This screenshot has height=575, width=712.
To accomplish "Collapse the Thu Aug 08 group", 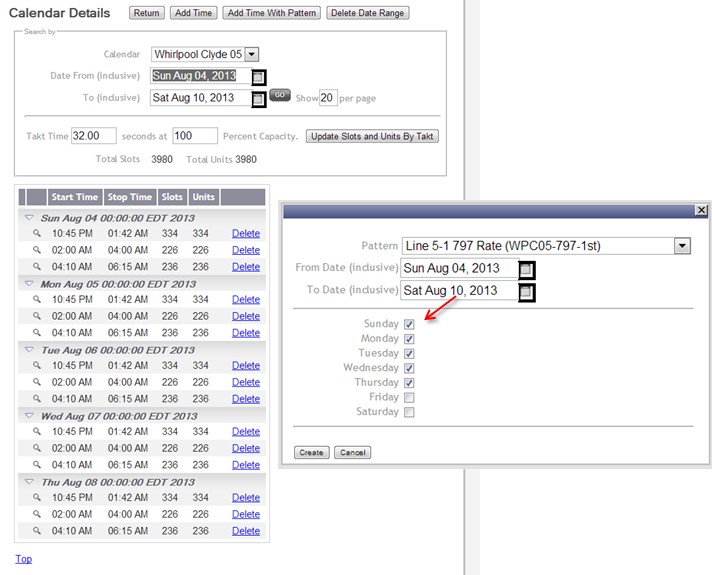I will click(x=29, y=481).
